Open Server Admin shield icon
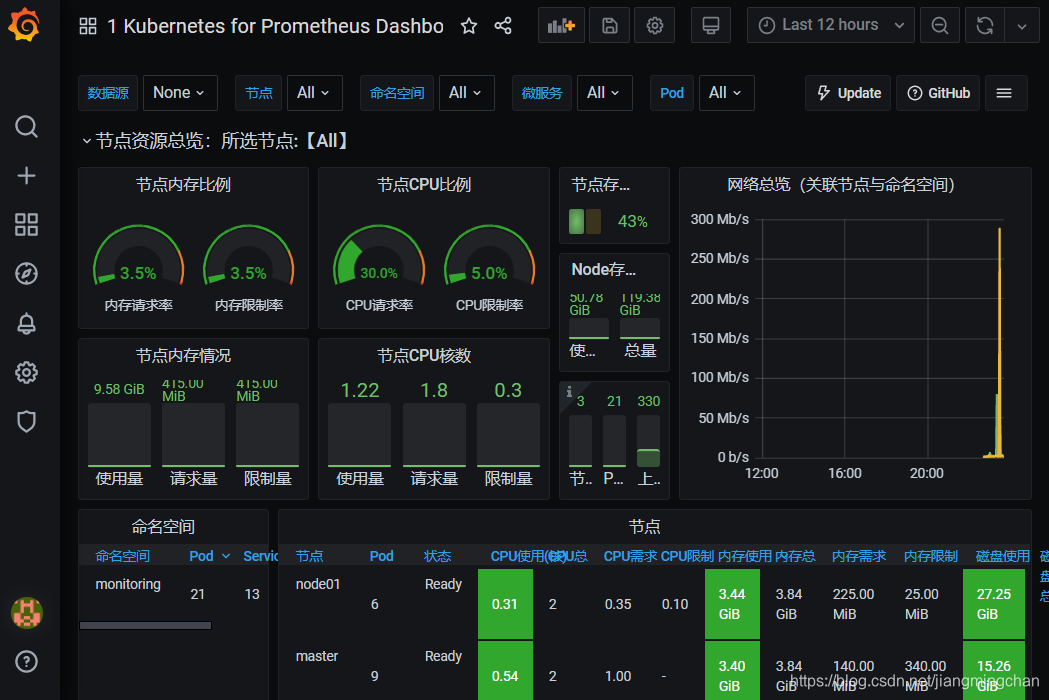The image size is (1049, 700). (26, 422)
